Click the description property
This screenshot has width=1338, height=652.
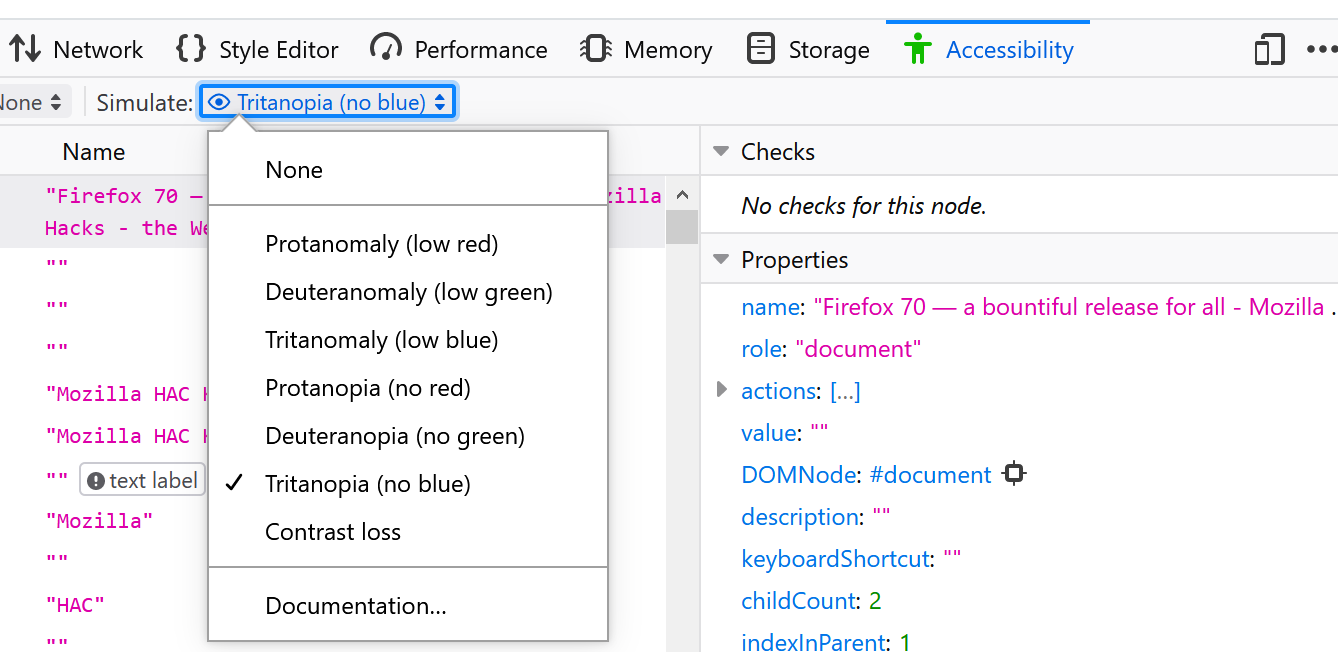pos(801,517)
